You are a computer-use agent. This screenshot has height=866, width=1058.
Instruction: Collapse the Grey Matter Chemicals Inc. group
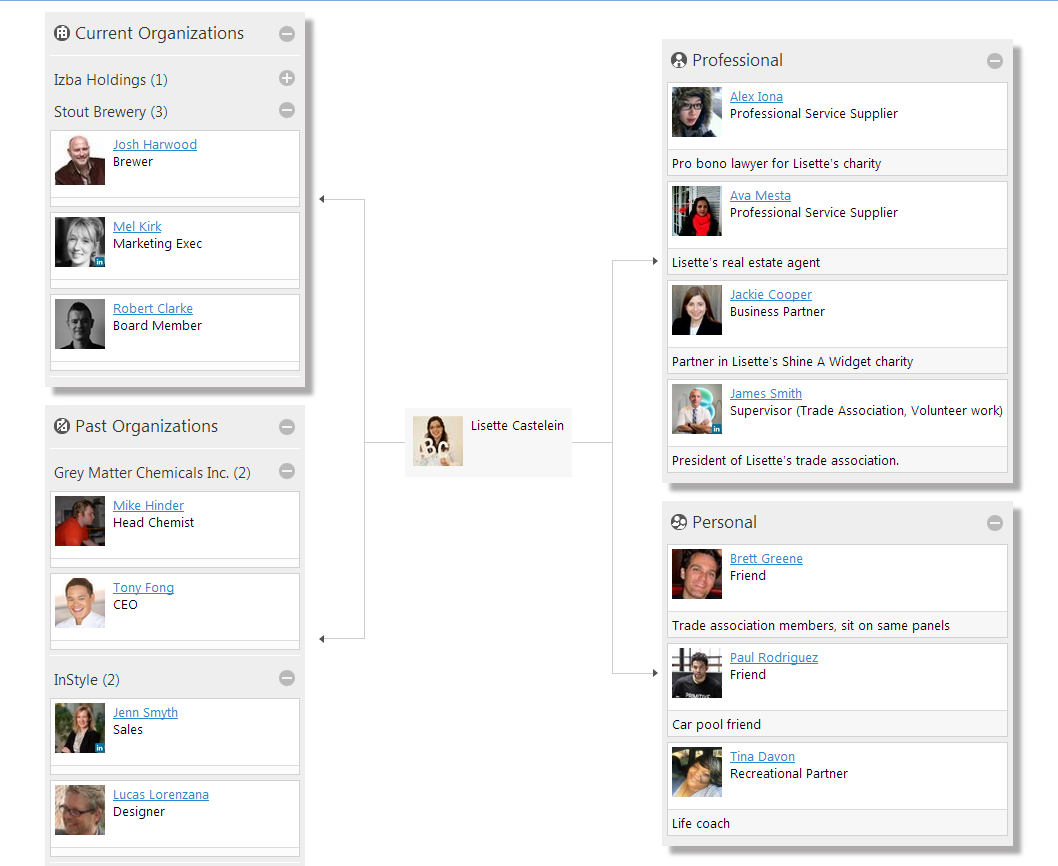click(x=287, y=471)
